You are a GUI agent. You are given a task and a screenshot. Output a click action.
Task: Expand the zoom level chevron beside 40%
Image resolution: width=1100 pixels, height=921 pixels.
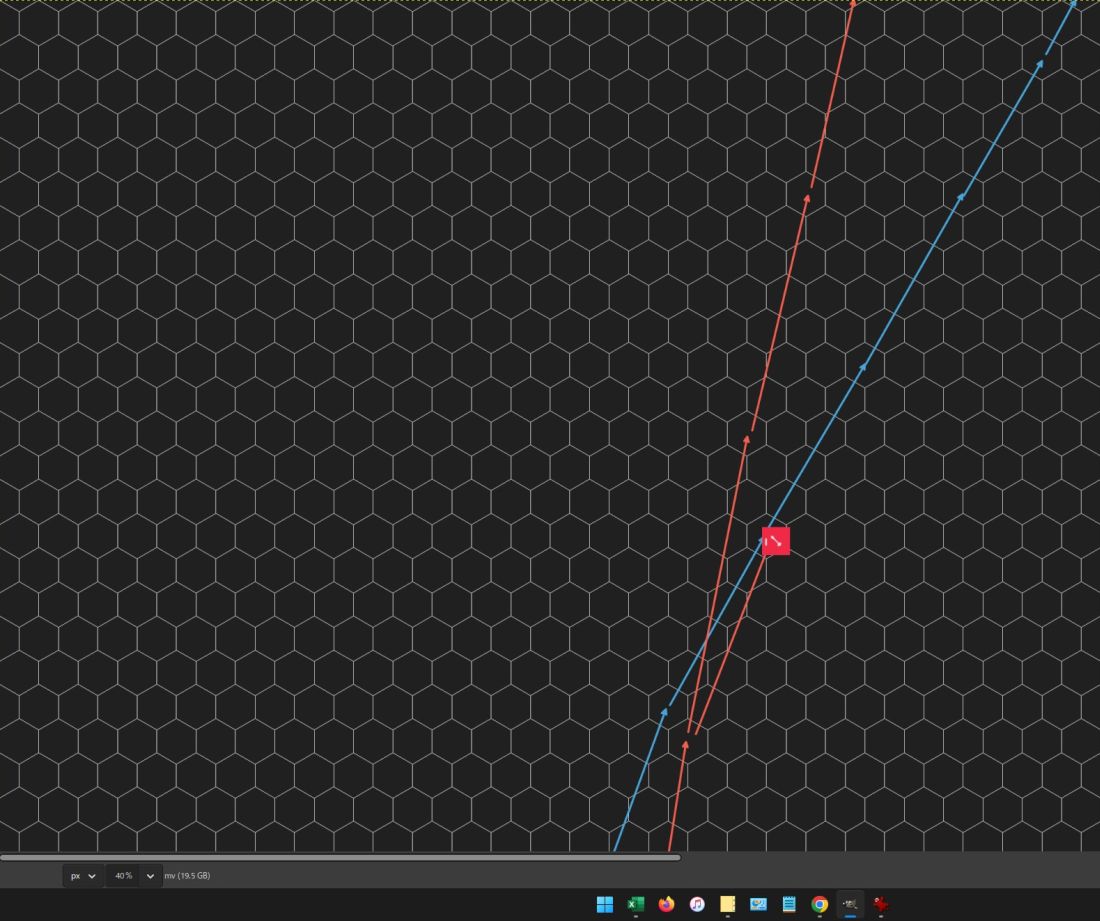pyautogui.click(x=150, y=876)
